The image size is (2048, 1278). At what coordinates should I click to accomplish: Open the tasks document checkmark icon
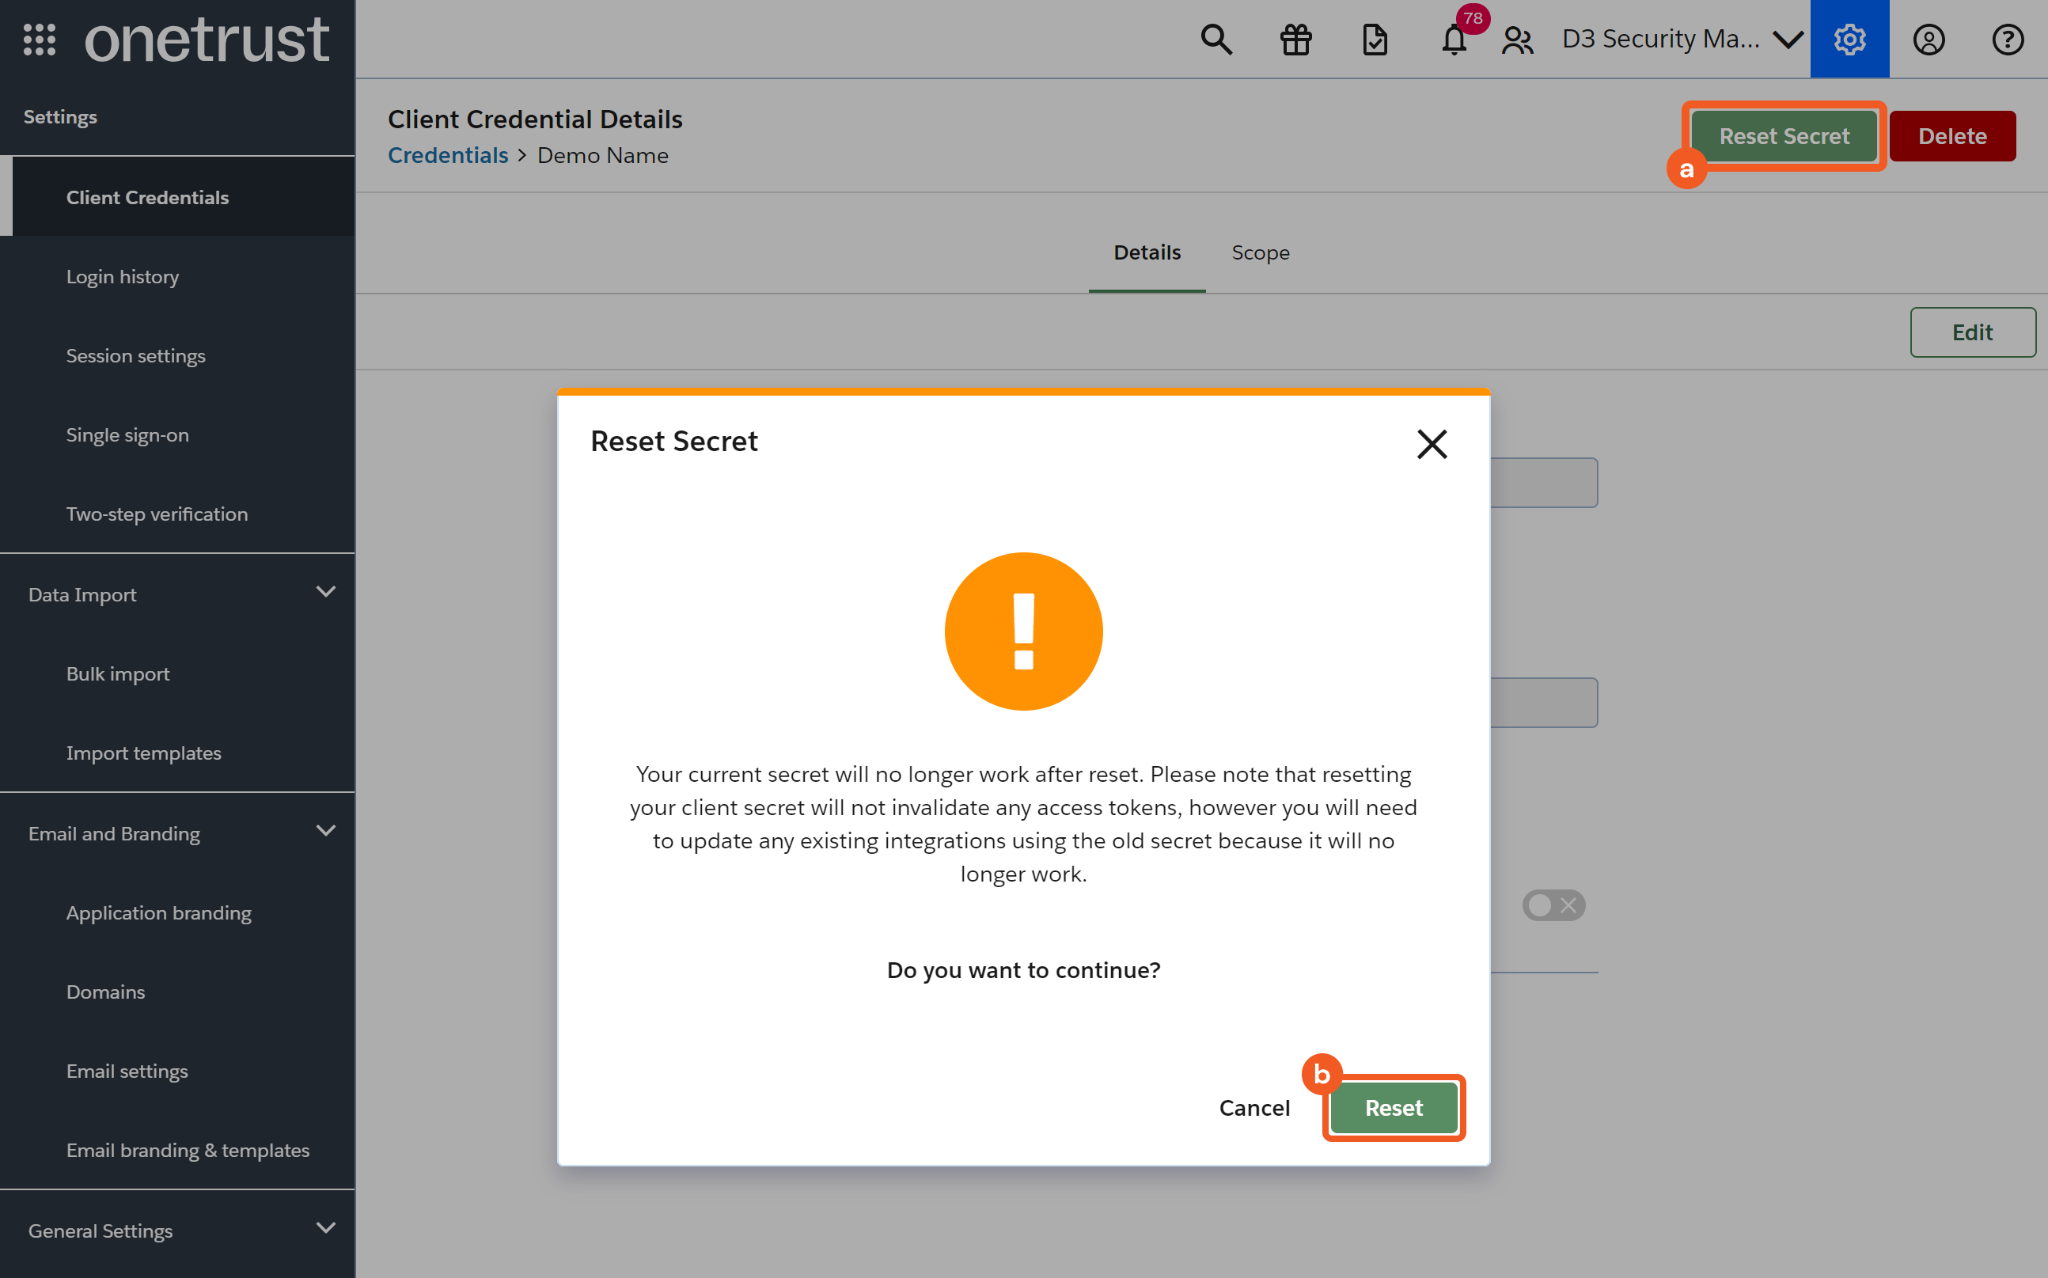tap(1375, 40)
